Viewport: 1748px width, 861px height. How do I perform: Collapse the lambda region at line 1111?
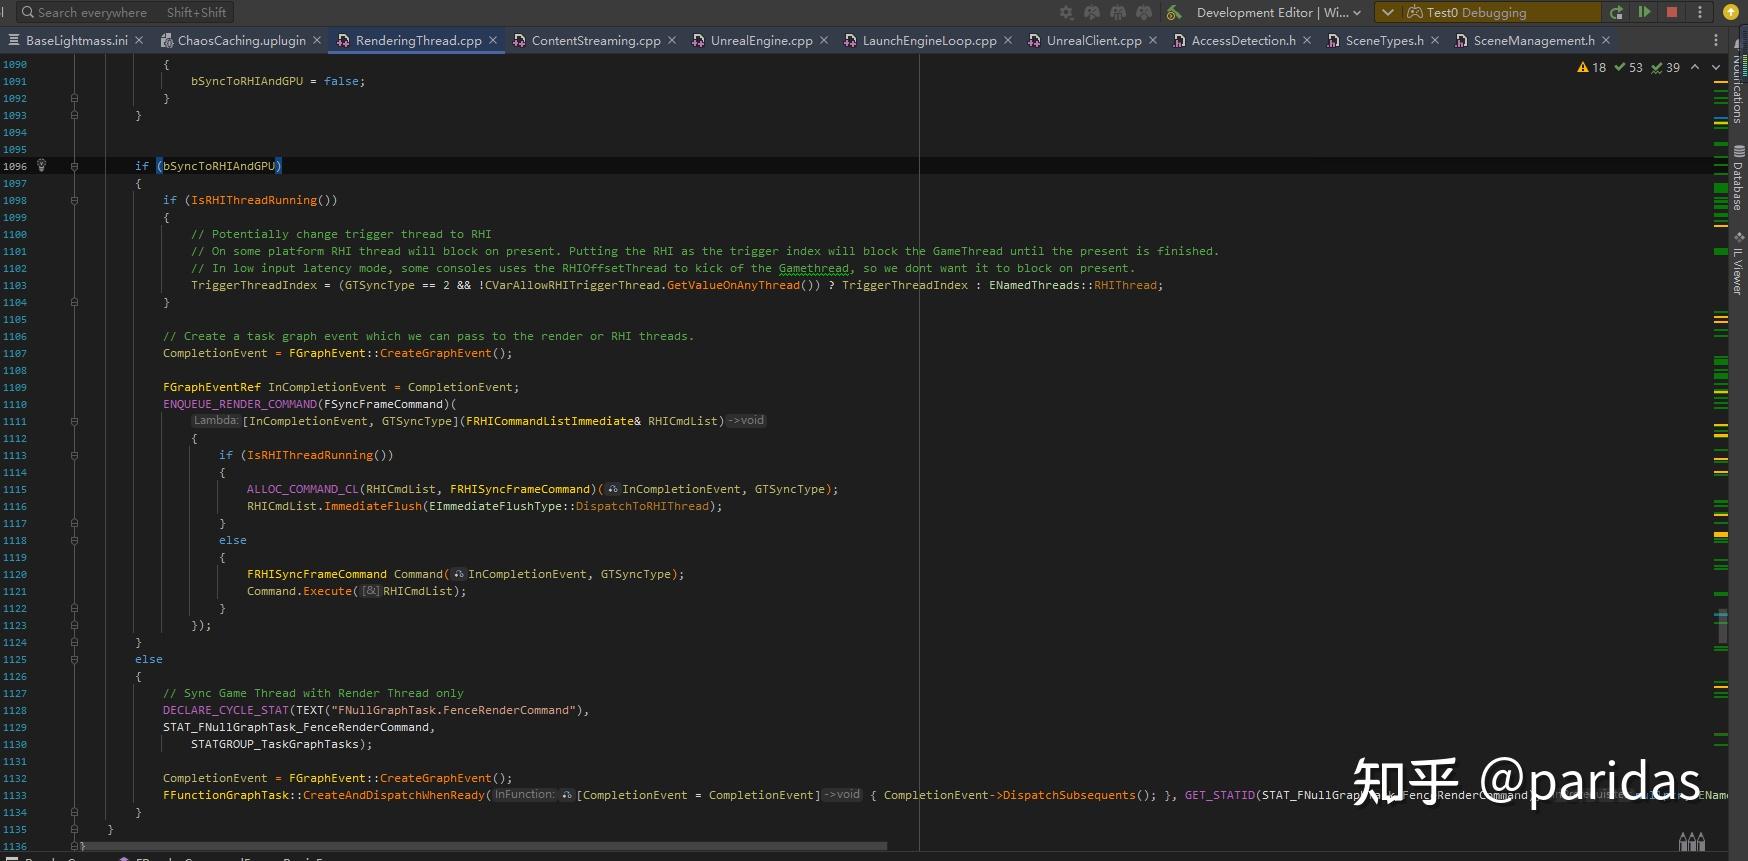[74, 421]
